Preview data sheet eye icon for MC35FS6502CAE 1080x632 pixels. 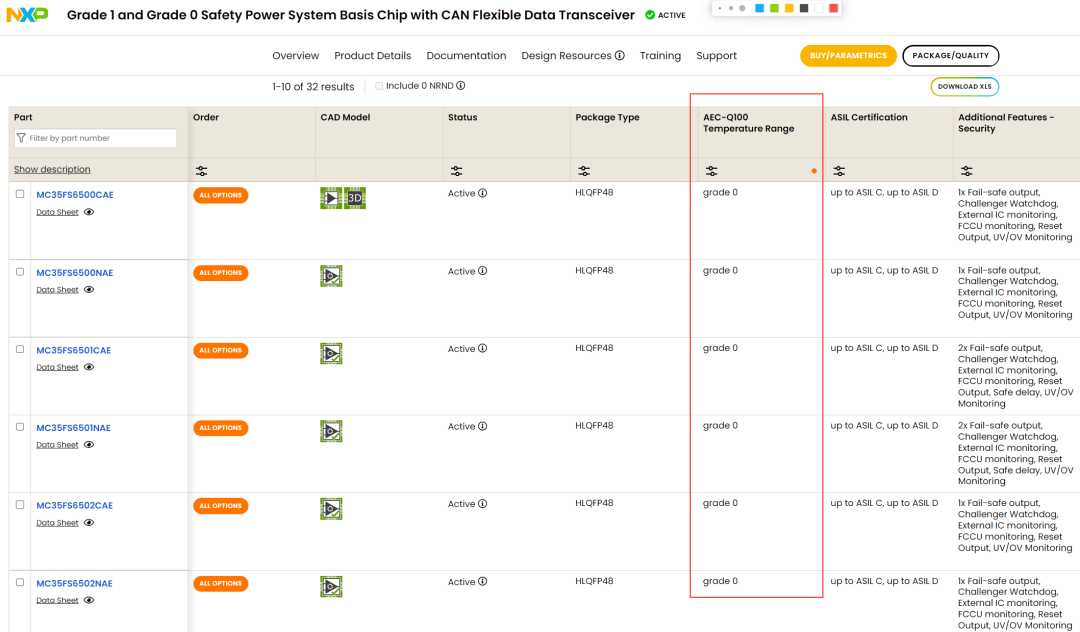89,523
